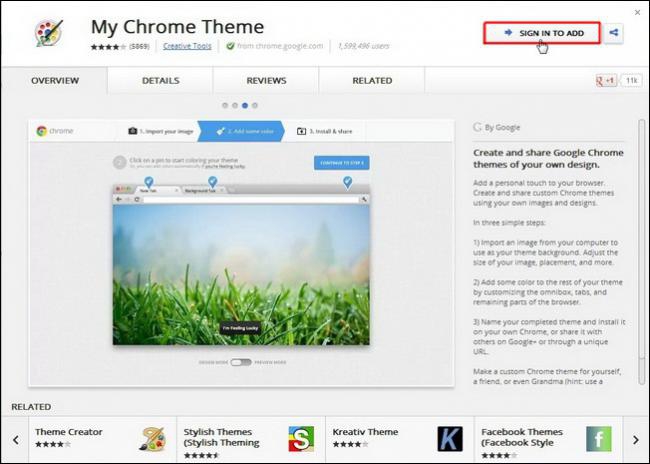
Task: Click the I'm Feeling Lucky button
Action: pyautogui.click(x=240, y=328)
